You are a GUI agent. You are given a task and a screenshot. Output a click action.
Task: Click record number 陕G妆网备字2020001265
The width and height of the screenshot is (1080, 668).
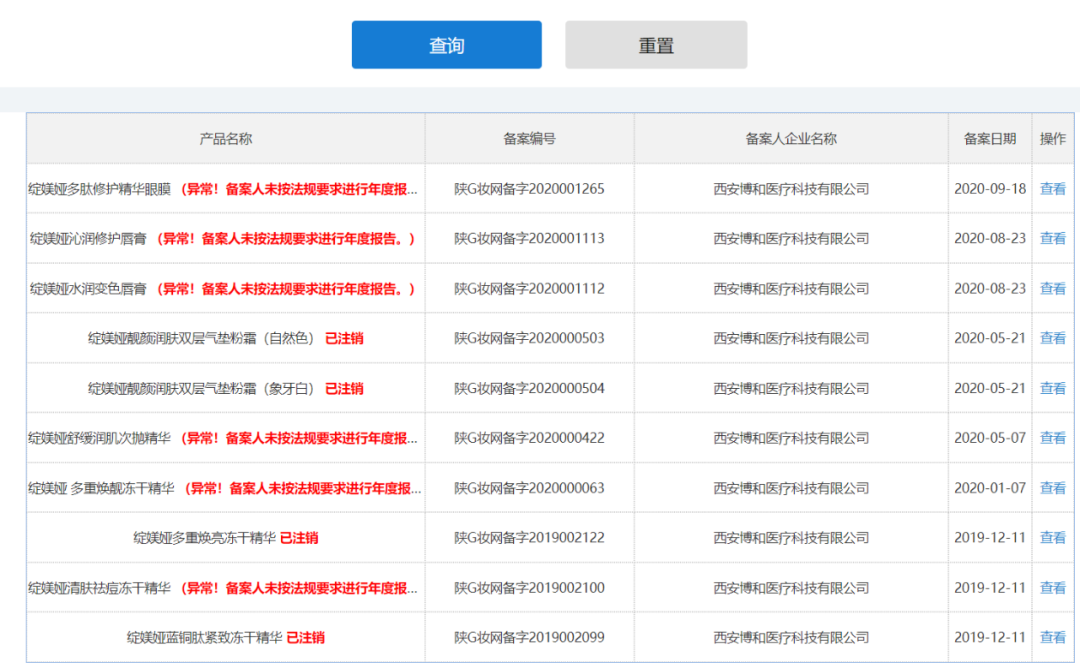[529, 189]
